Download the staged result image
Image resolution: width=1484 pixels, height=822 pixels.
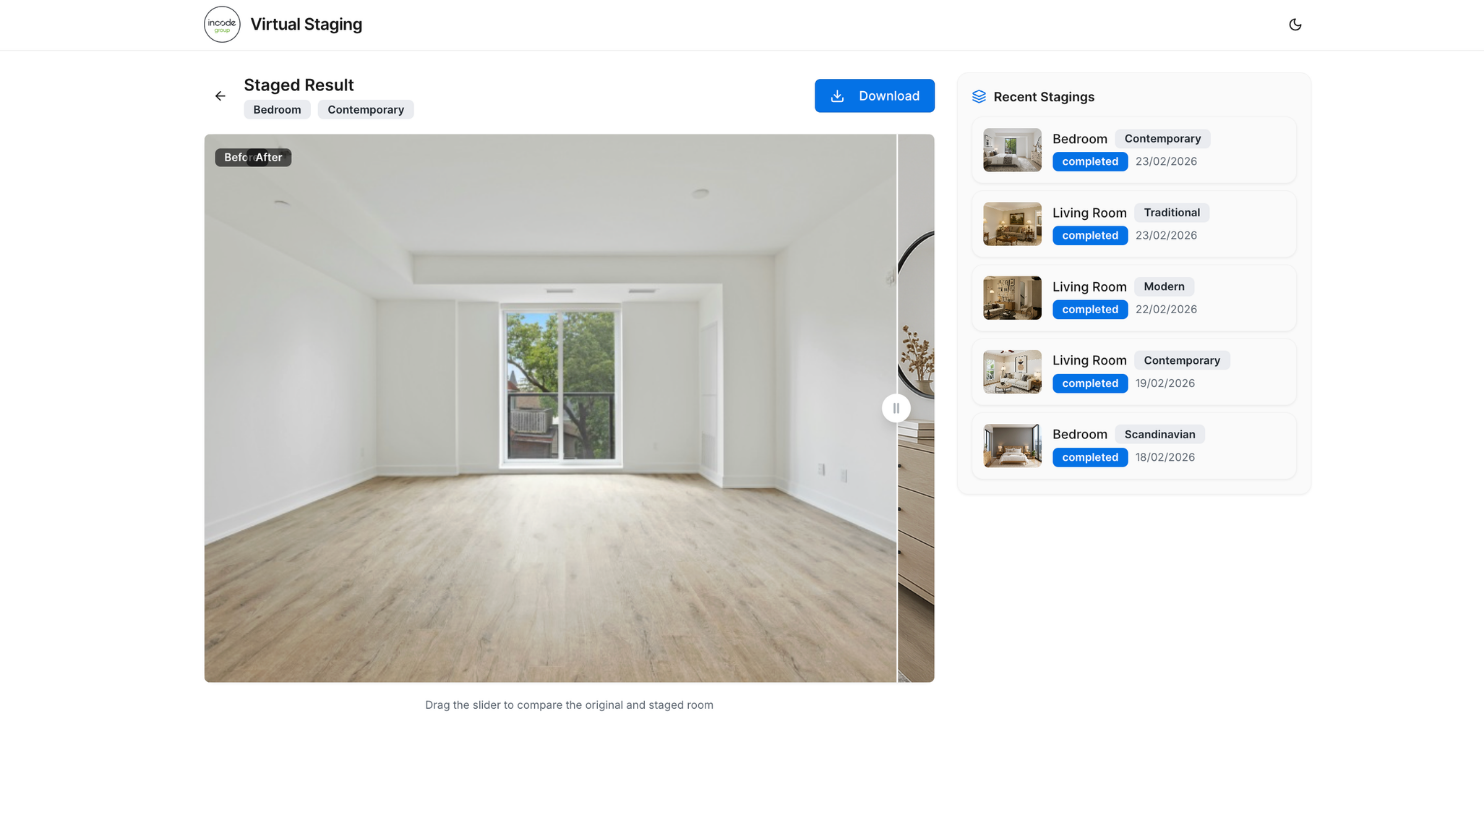pos(874,96)
